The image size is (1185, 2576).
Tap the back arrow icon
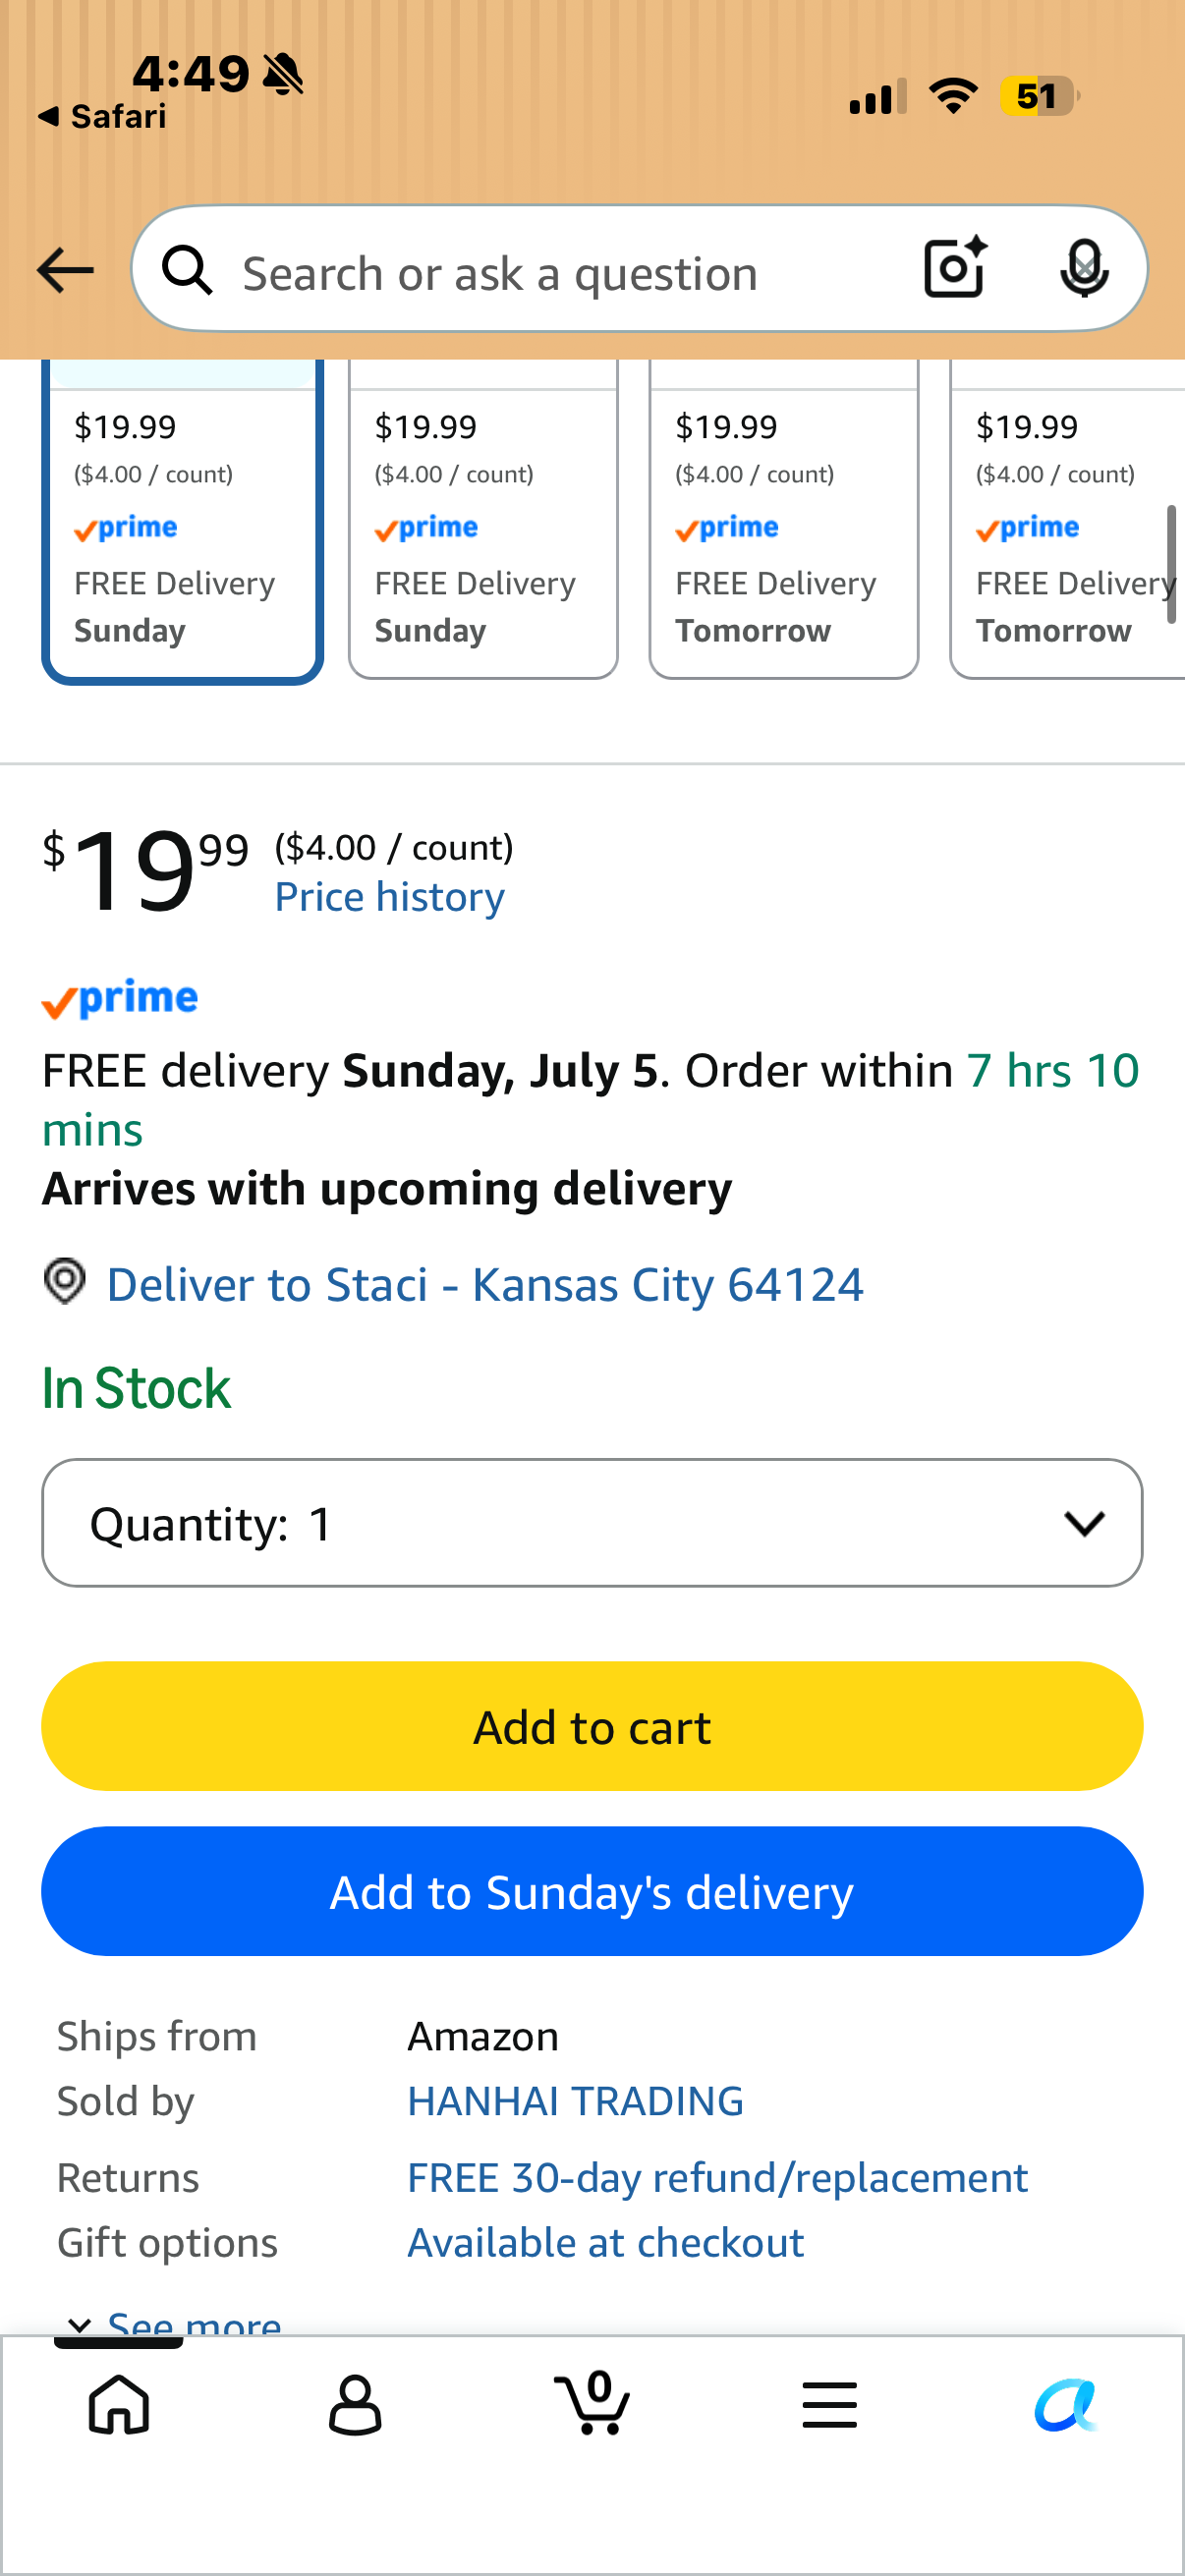[65, 270]
